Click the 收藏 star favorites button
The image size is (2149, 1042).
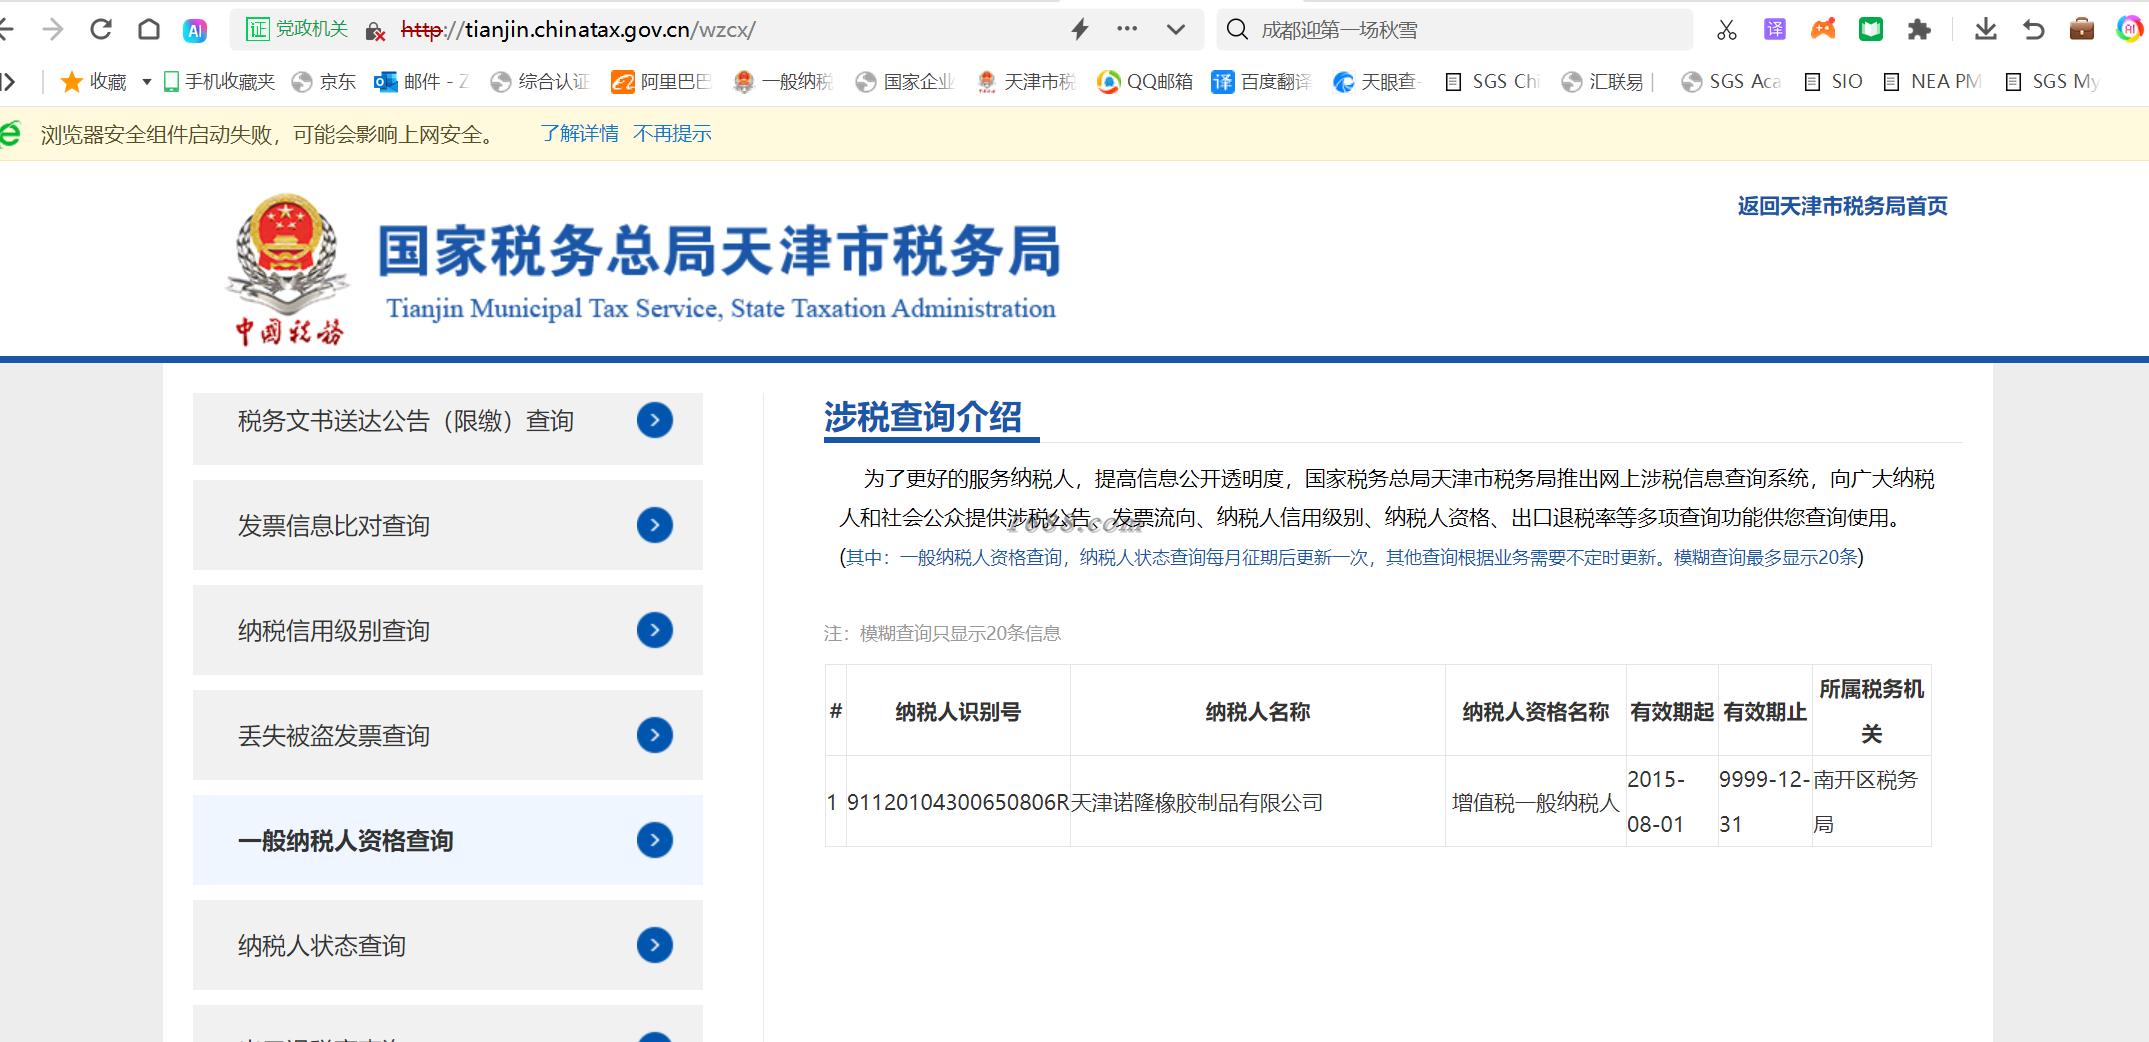(x=93, y=82)
